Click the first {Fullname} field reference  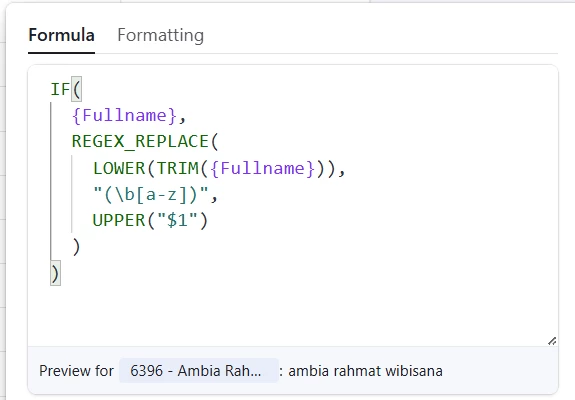point(125,115)
